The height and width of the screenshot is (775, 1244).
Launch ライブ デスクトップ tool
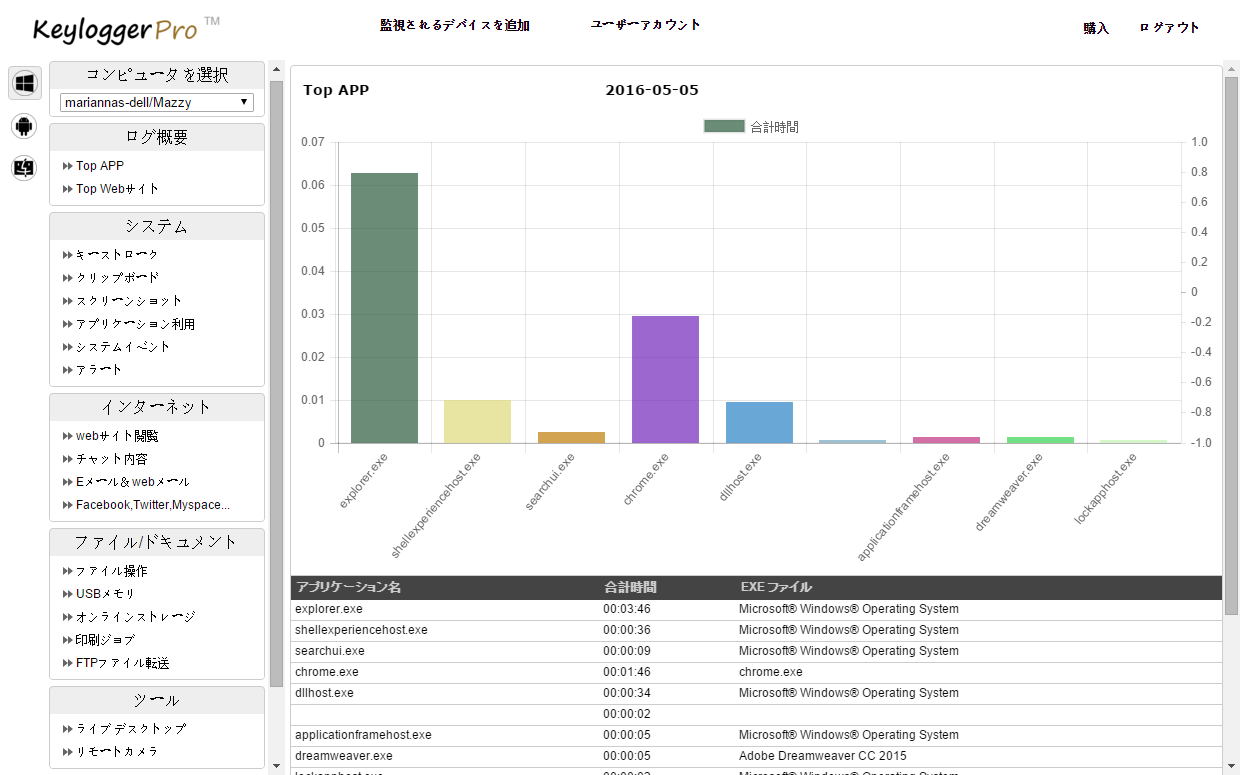pyautogui.click(x=130, y=729)
